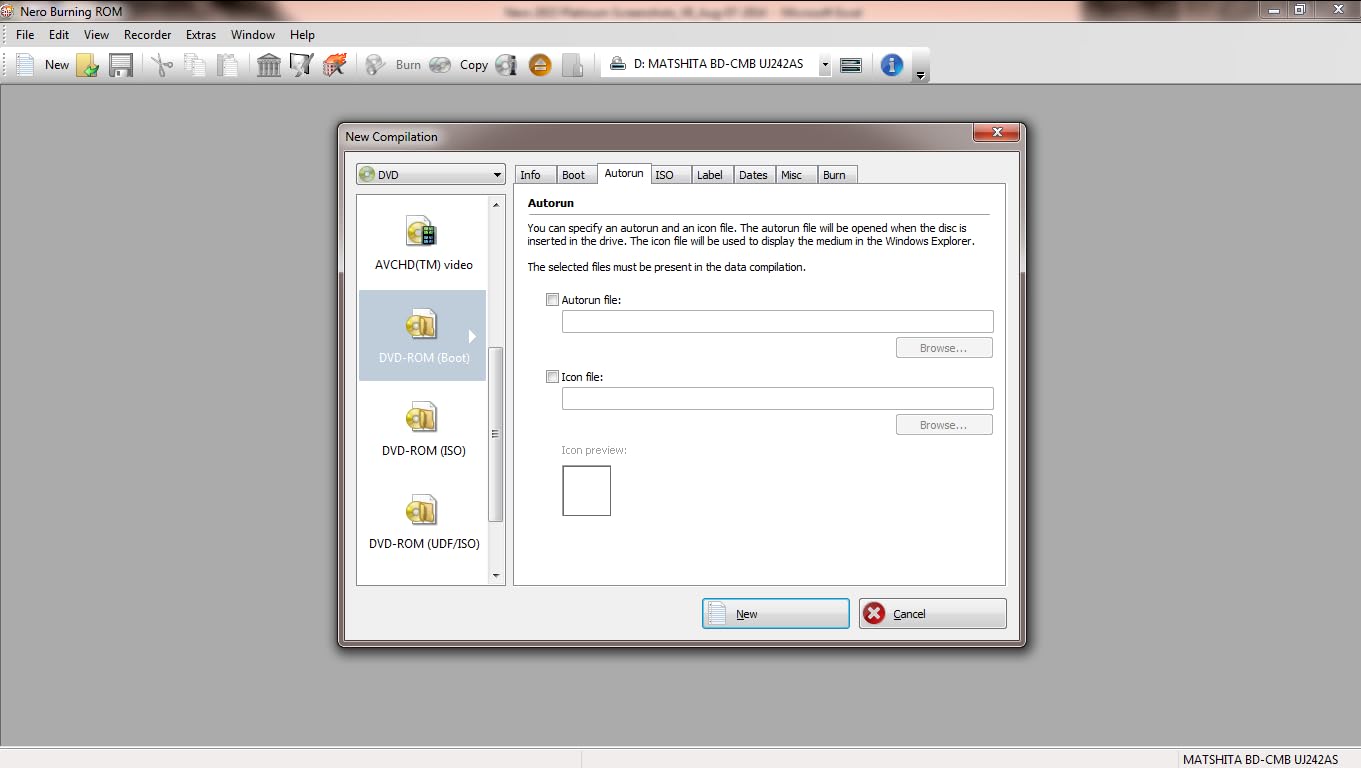The width and height of the screenshot is (1361, 769).
Task: Click the toolbar icon left of the flaming building
Action: pos(301,65)
